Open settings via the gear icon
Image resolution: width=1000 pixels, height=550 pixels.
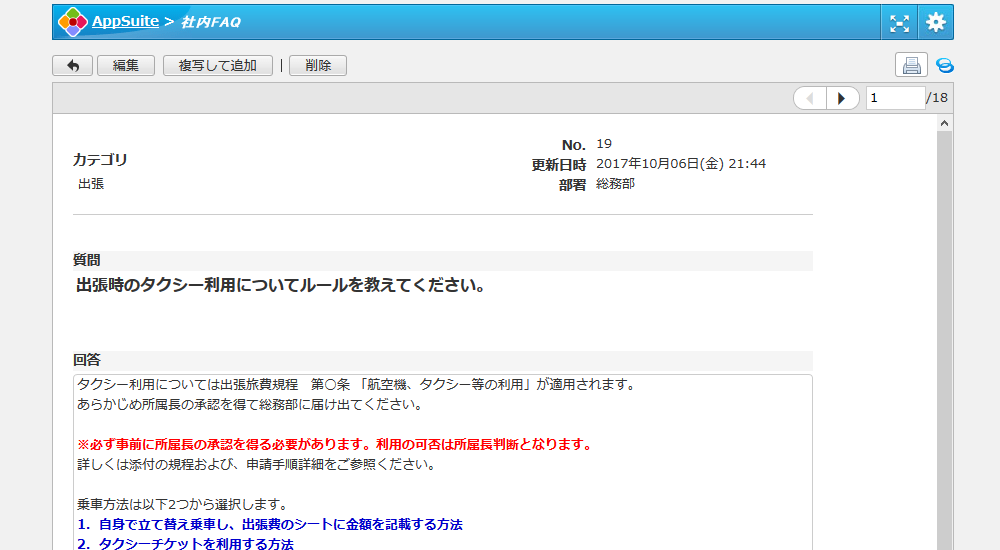tap(935, 22)
